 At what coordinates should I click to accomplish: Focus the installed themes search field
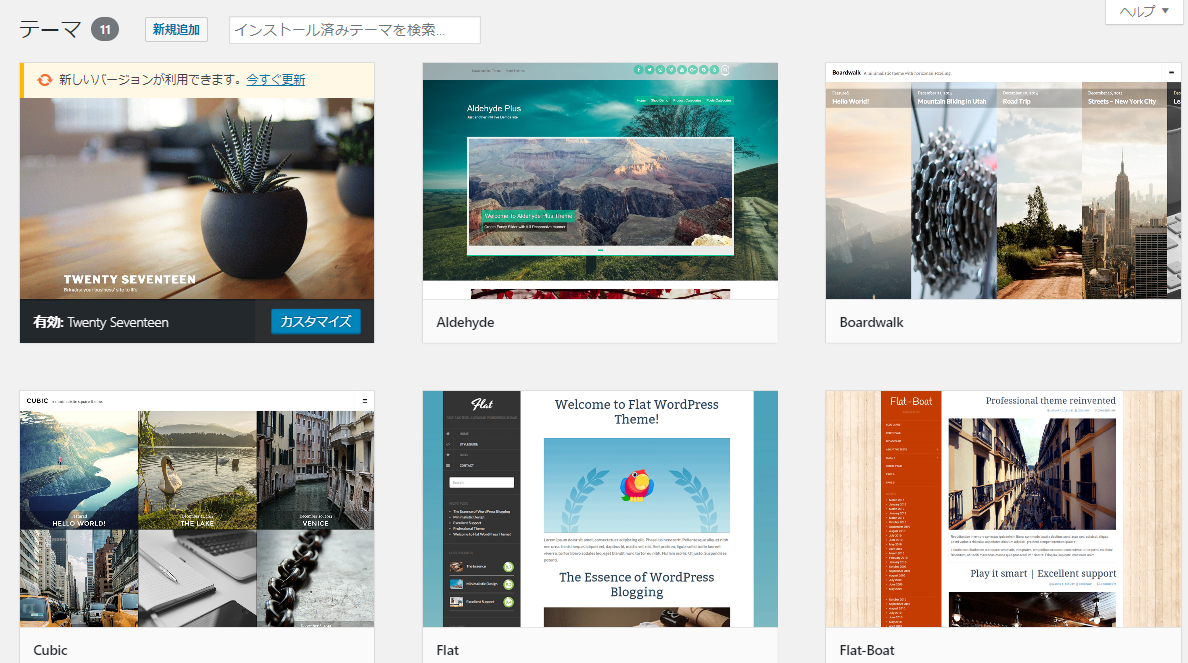point(355,30)
